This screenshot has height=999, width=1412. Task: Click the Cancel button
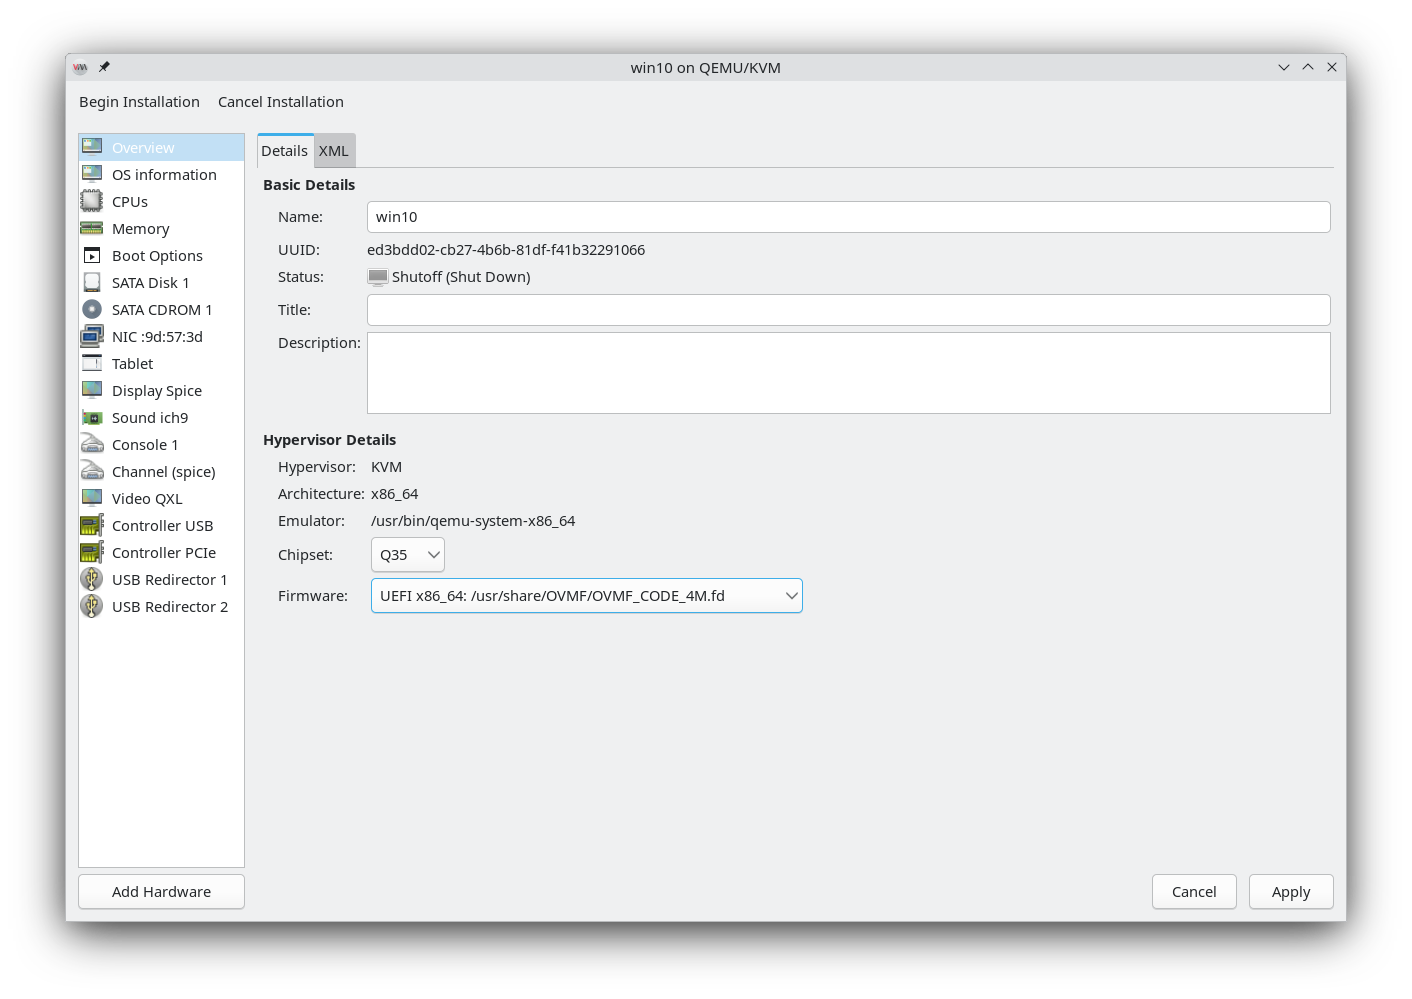1194,892
